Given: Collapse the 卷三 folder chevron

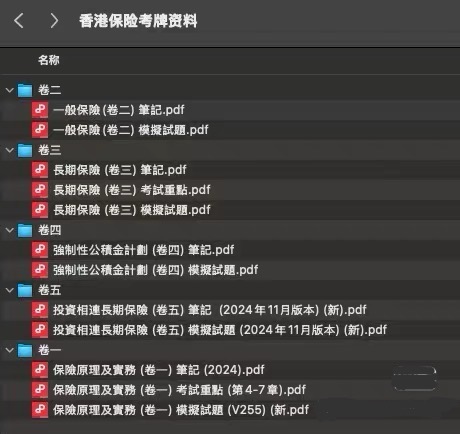Looking at the screenshot, I should click(10, 150).
